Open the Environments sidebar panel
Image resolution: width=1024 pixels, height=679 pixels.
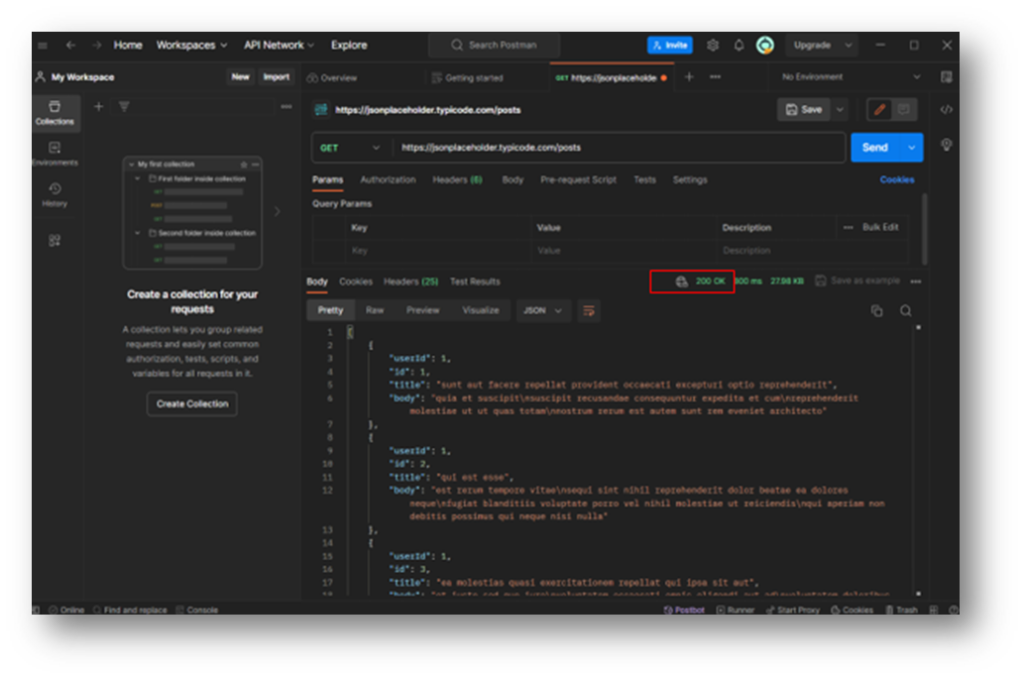[55, 152]
